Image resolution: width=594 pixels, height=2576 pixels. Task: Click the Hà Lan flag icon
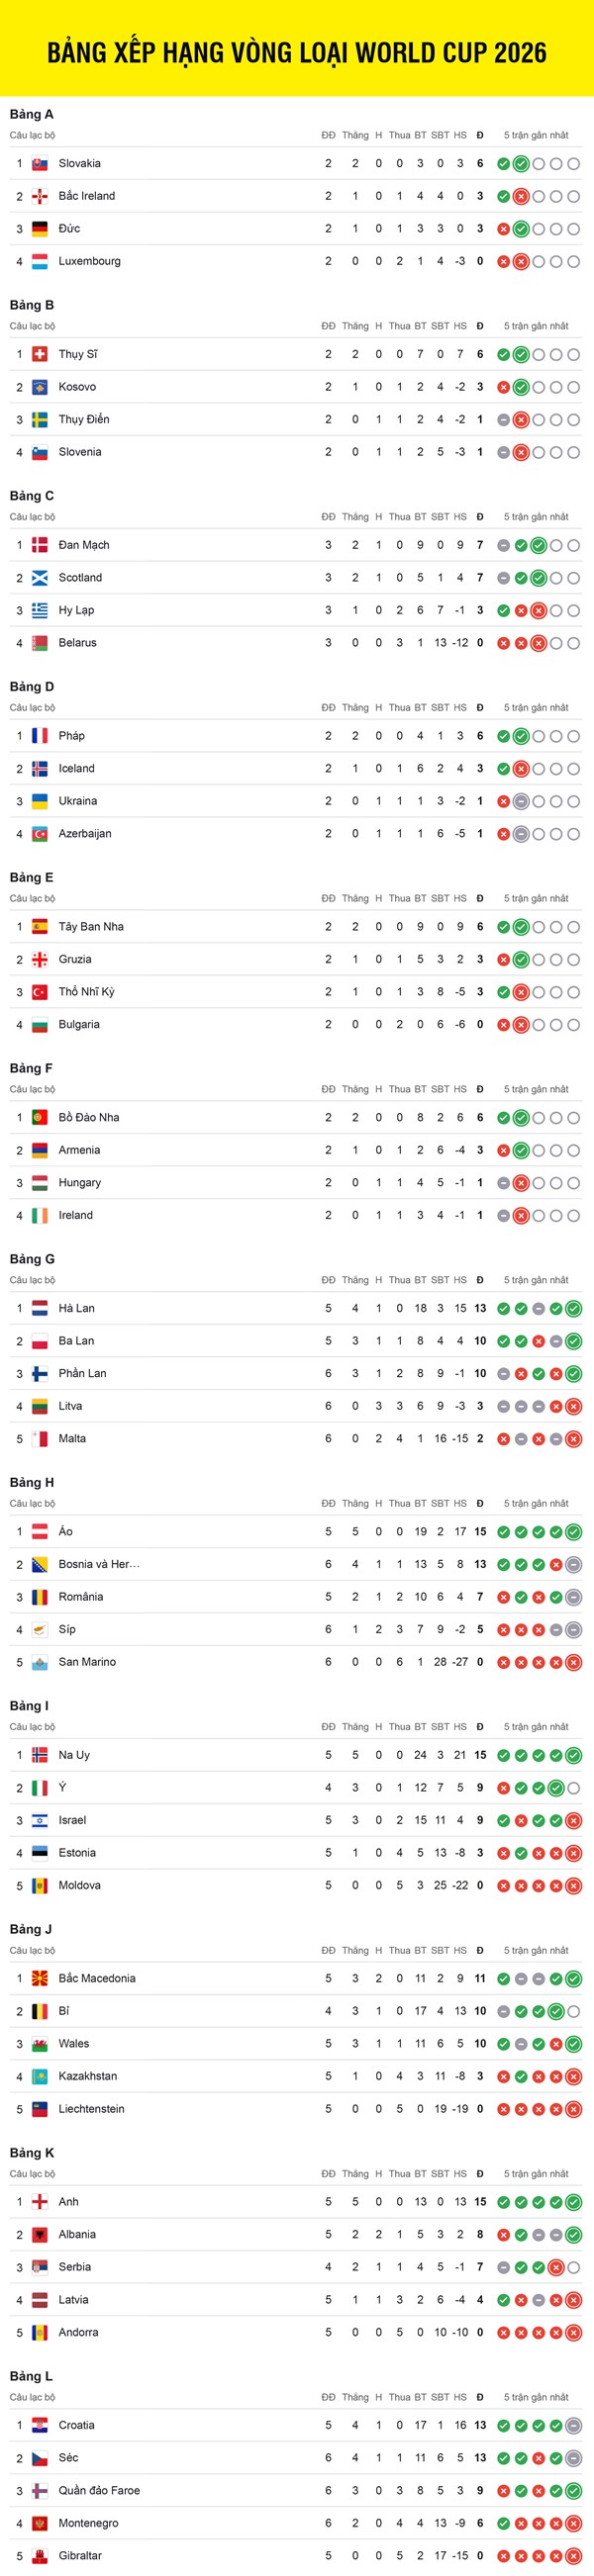40,1309
